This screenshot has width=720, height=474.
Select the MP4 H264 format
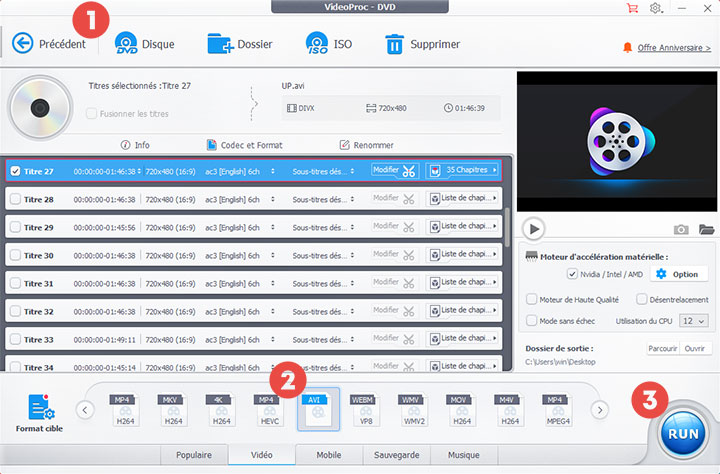(125, 409)
